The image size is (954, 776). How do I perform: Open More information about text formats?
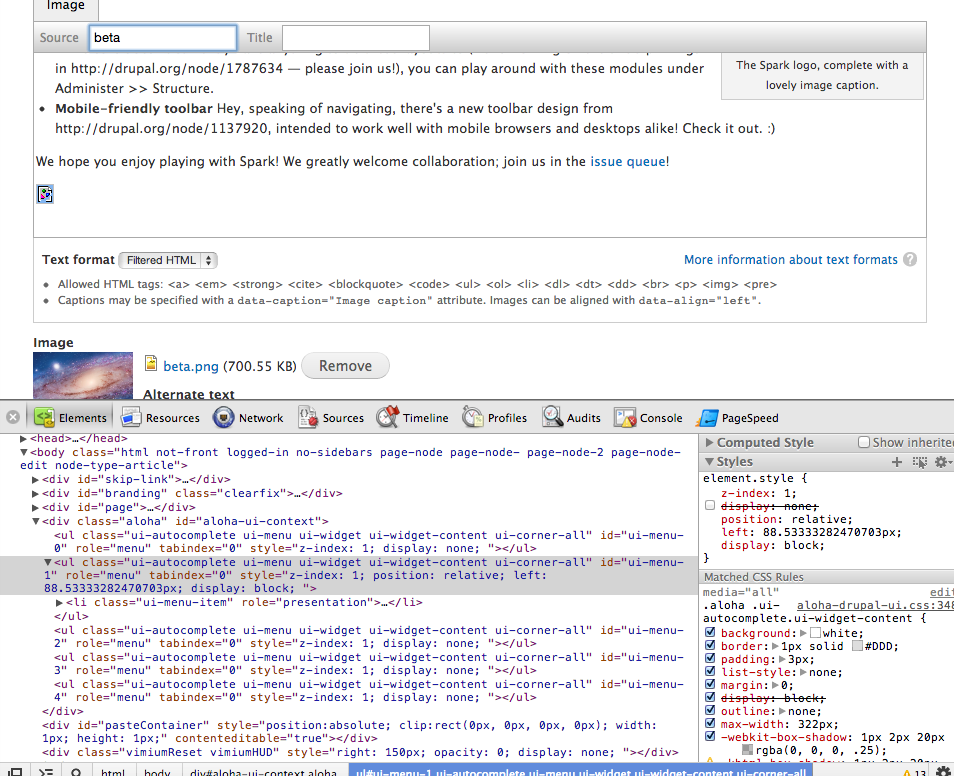790,260
